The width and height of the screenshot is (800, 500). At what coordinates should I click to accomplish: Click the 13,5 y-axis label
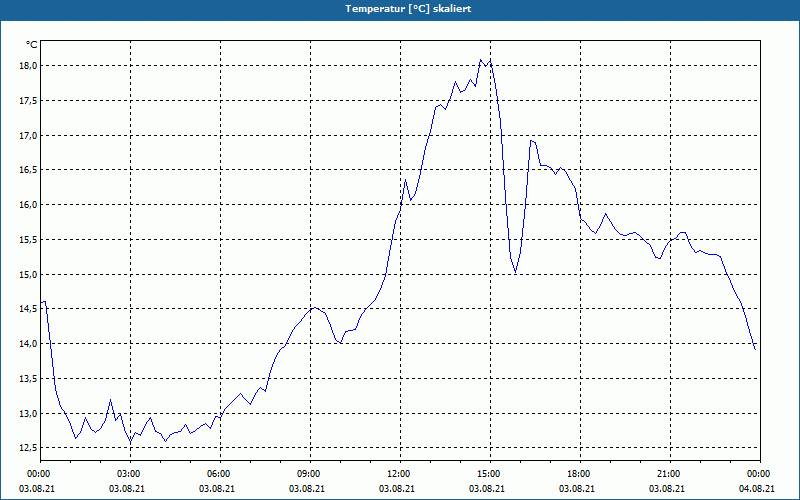29,379
